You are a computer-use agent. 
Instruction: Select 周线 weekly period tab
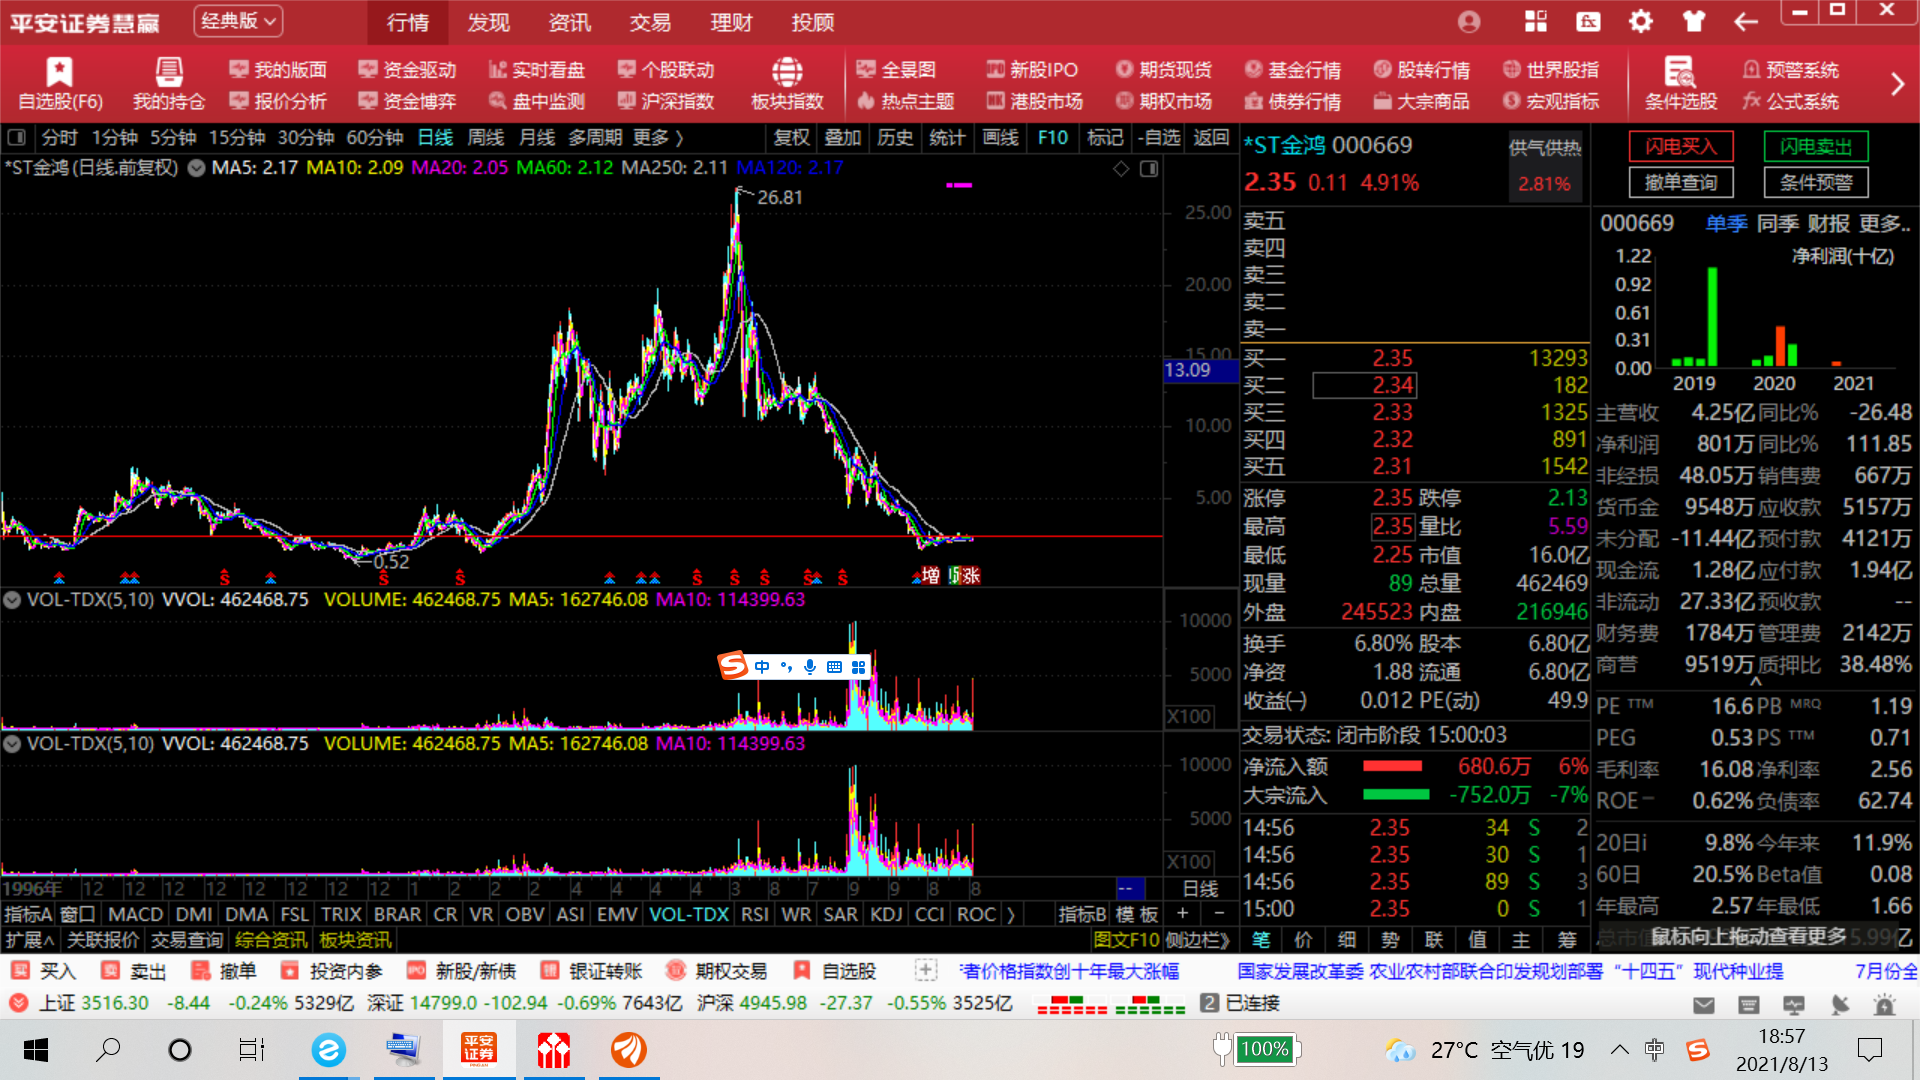[x=486, y=137]
